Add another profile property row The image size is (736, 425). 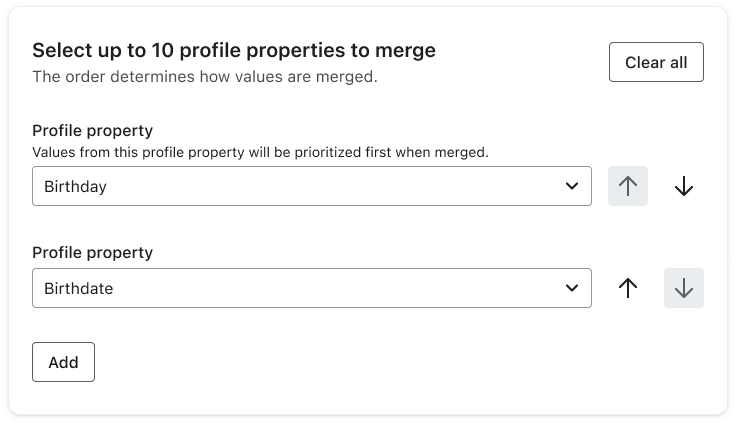(63, 362)
